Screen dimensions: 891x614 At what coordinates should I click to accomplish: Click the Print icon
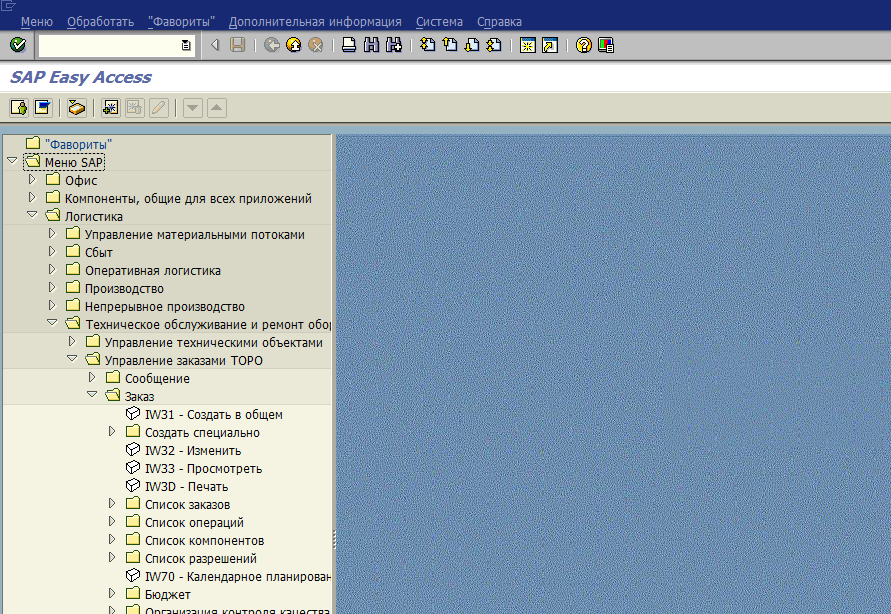349,45
